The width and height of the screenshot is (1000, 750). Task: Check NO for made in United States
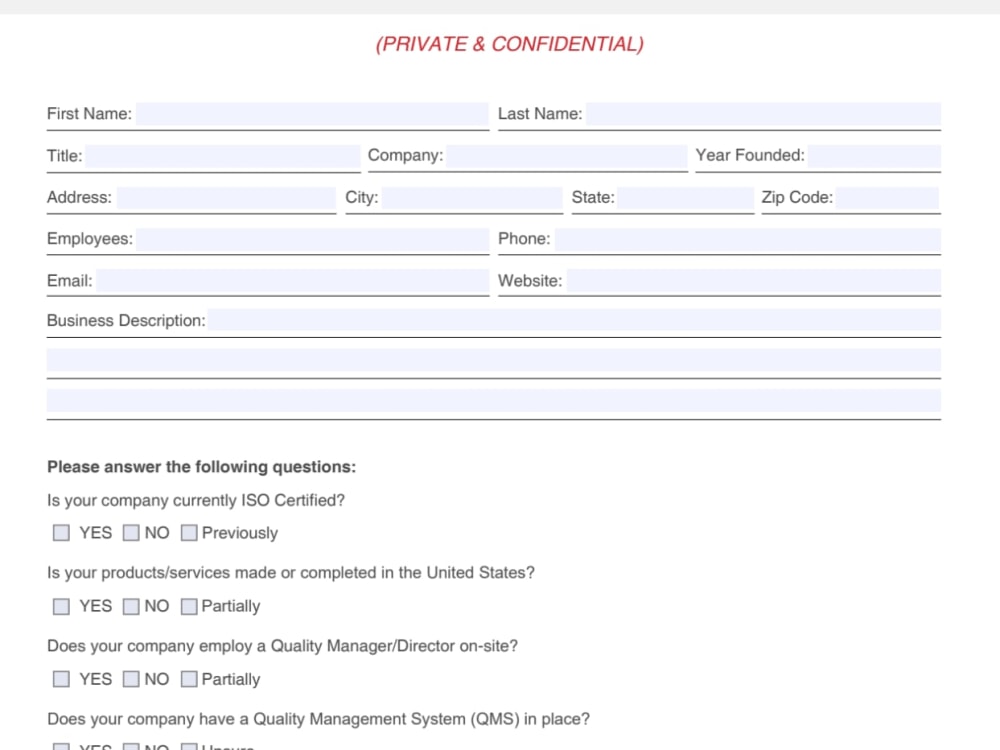click(x=131, y=606)
